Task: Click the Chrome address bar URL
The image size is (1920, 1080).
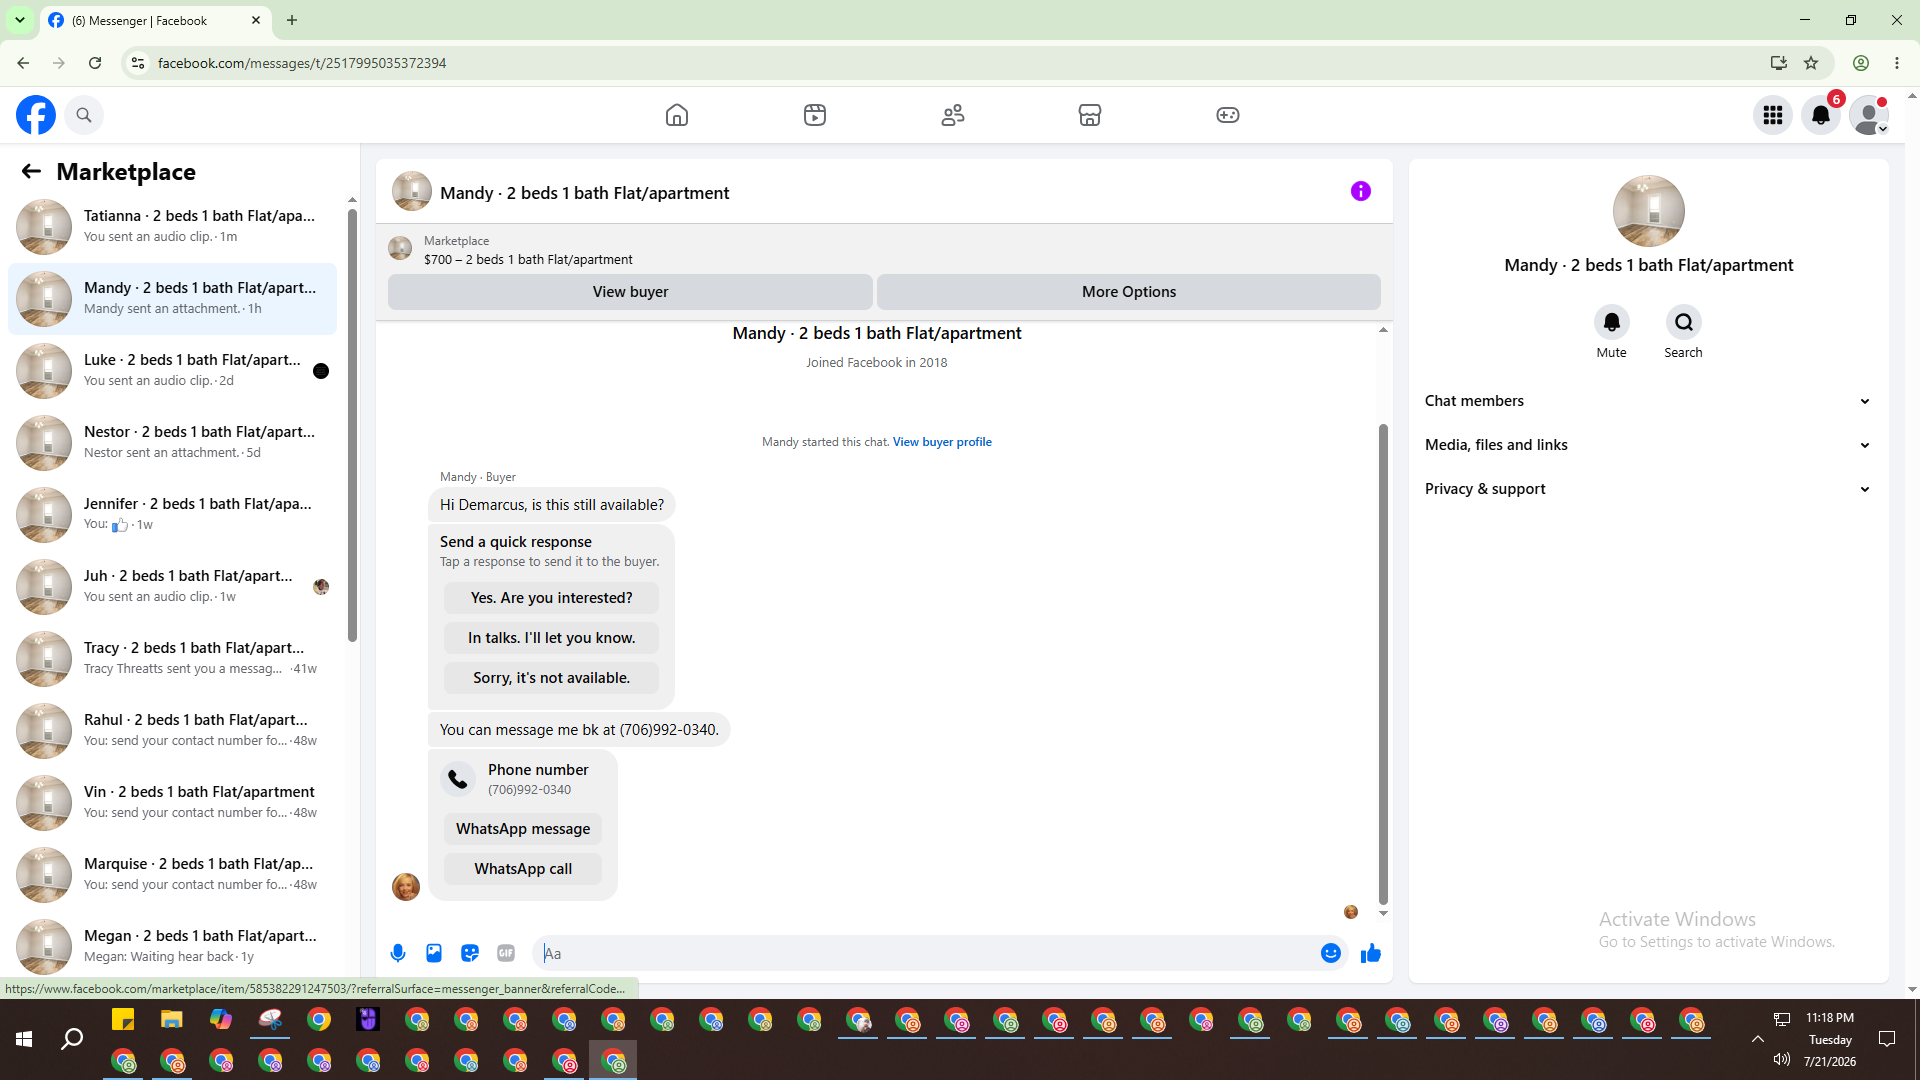Action: 302,63
